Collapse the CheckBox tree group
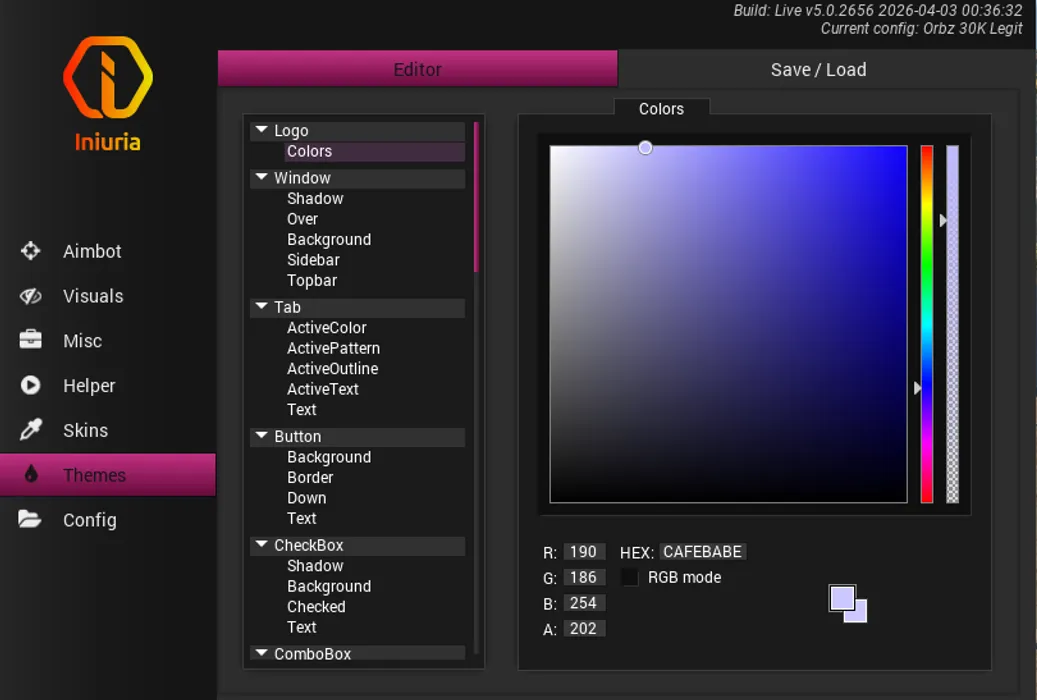This screenshot has width=1037, height=700. (x=262, y=545)
